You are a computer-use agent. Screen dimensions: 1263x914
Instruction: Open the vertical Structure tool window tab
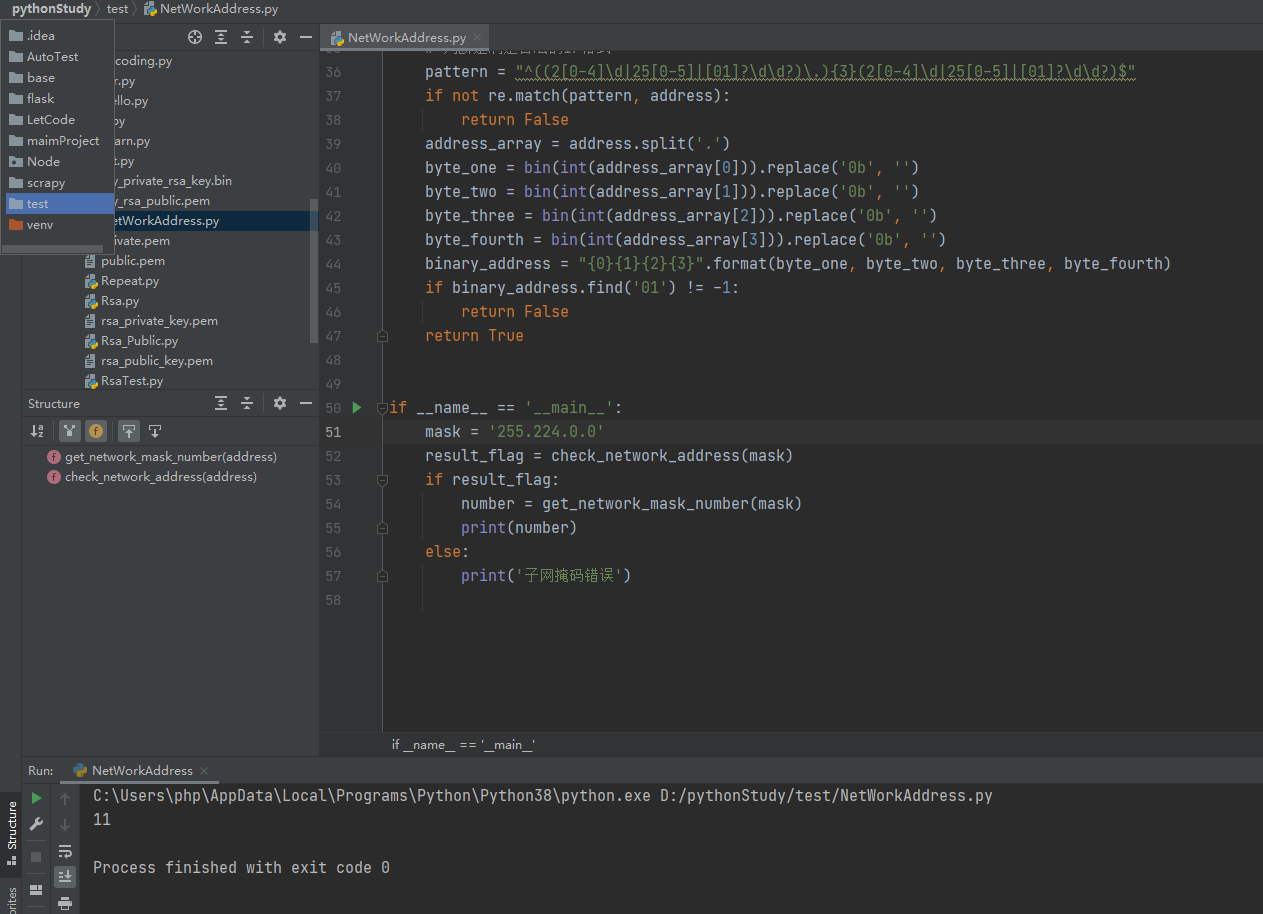pyautogui.click(x=12, y=828)
